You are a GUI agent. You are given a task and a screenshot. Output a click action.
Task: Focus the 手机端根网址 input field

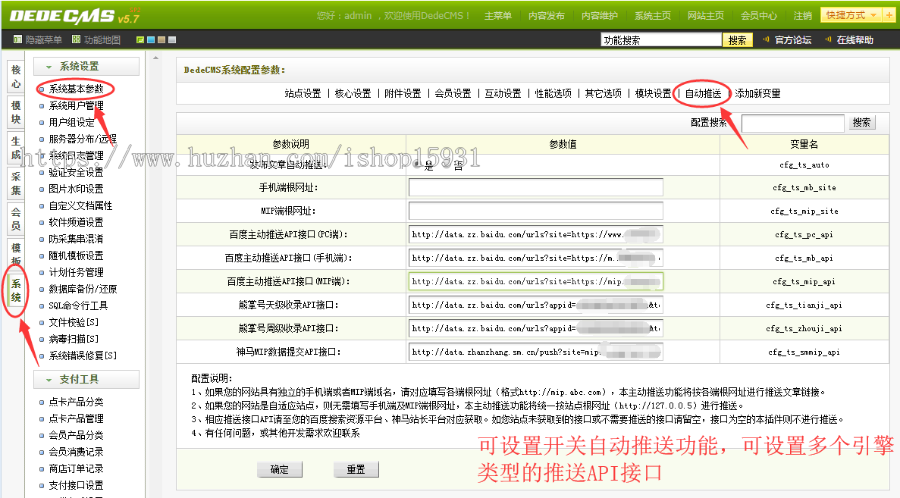pyautogui.click(x=536, y=188)
